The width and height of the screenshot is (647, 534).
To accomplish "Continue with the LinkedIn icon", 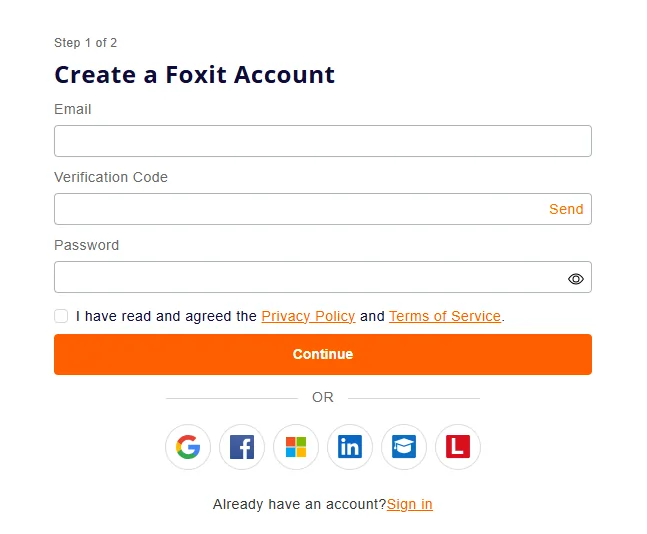I will coord(350,447).
